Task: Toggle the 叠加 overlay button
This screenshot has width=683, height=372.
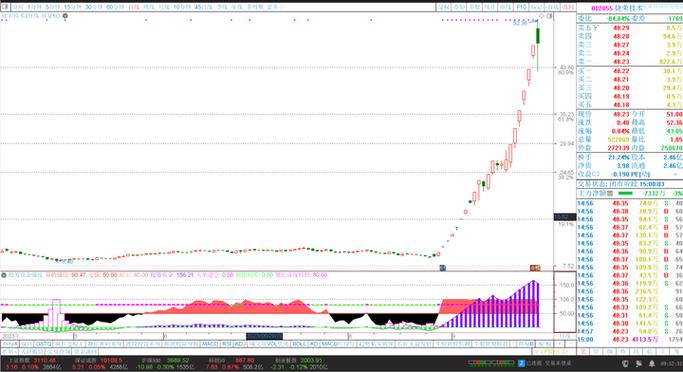Action: pyautogui.click(x=459, y=7)
